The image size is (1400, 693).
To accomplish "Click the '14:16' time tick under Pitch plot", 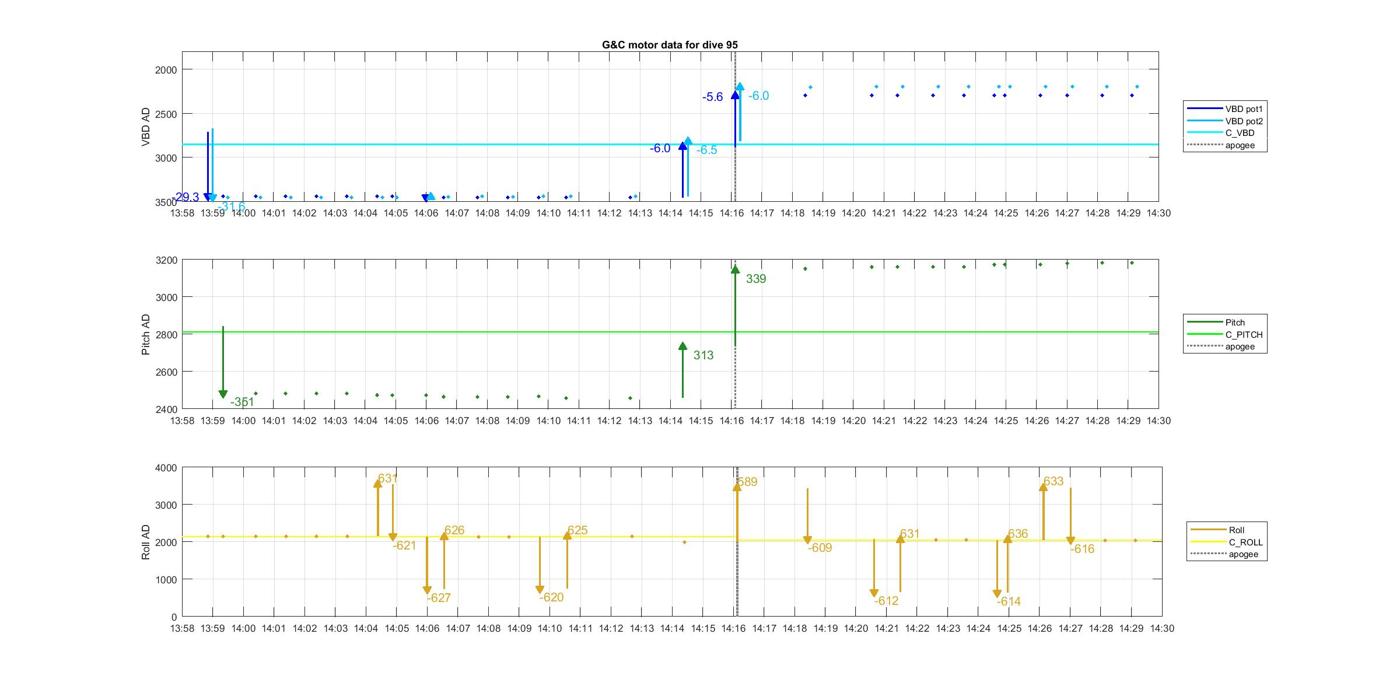I will pos(732,421).
